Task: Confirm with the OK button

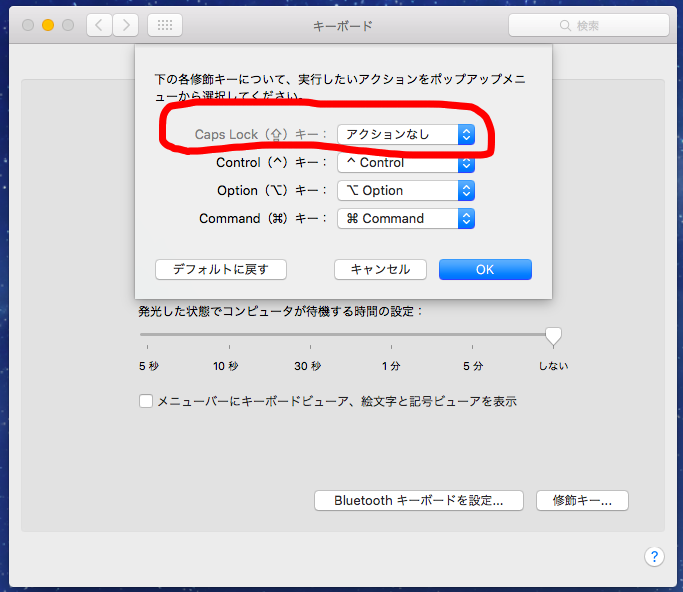Action: tap(485, 269)
